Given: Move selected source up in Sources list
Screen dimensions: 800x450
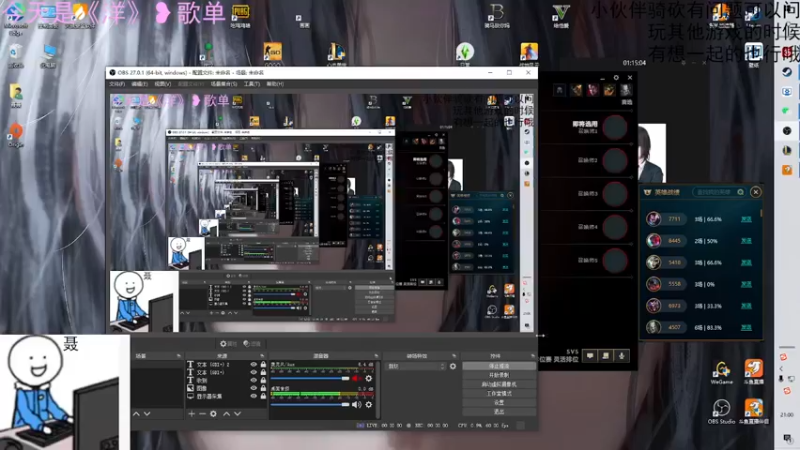Looking at the screenshot, I should coord(227,414).
